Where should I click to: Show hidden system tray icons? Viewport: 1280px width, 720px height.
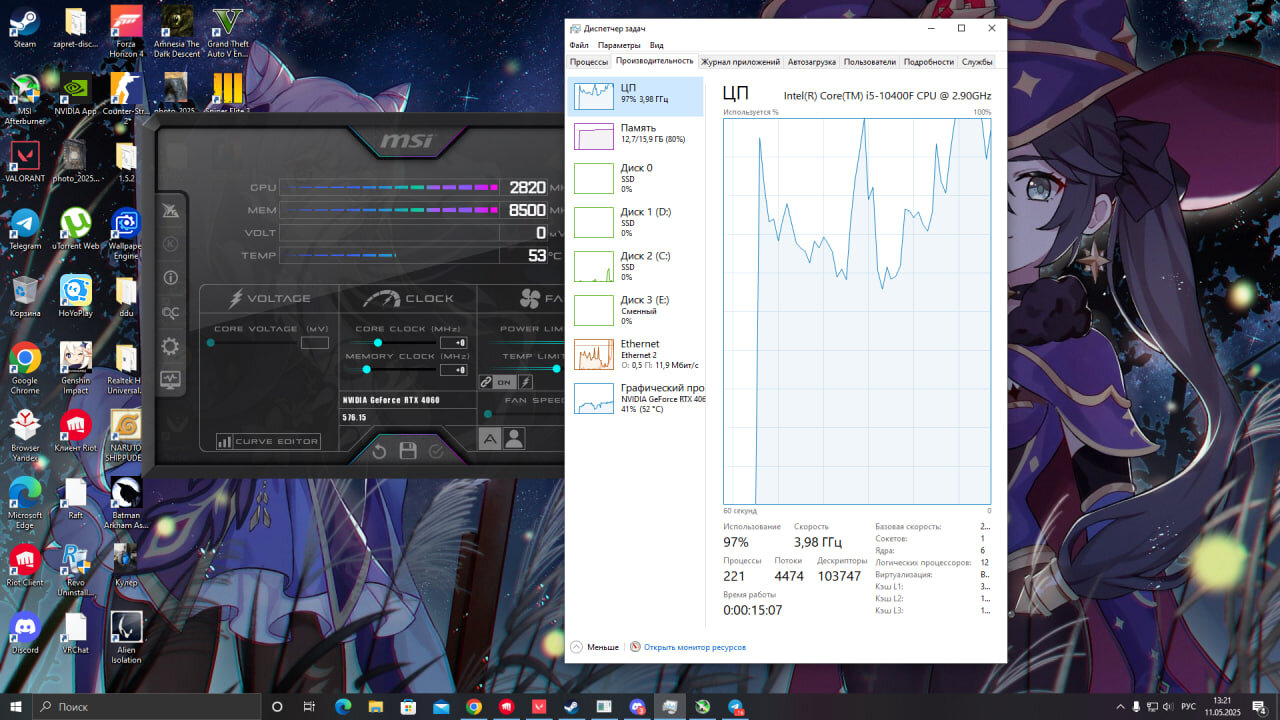1120,706
